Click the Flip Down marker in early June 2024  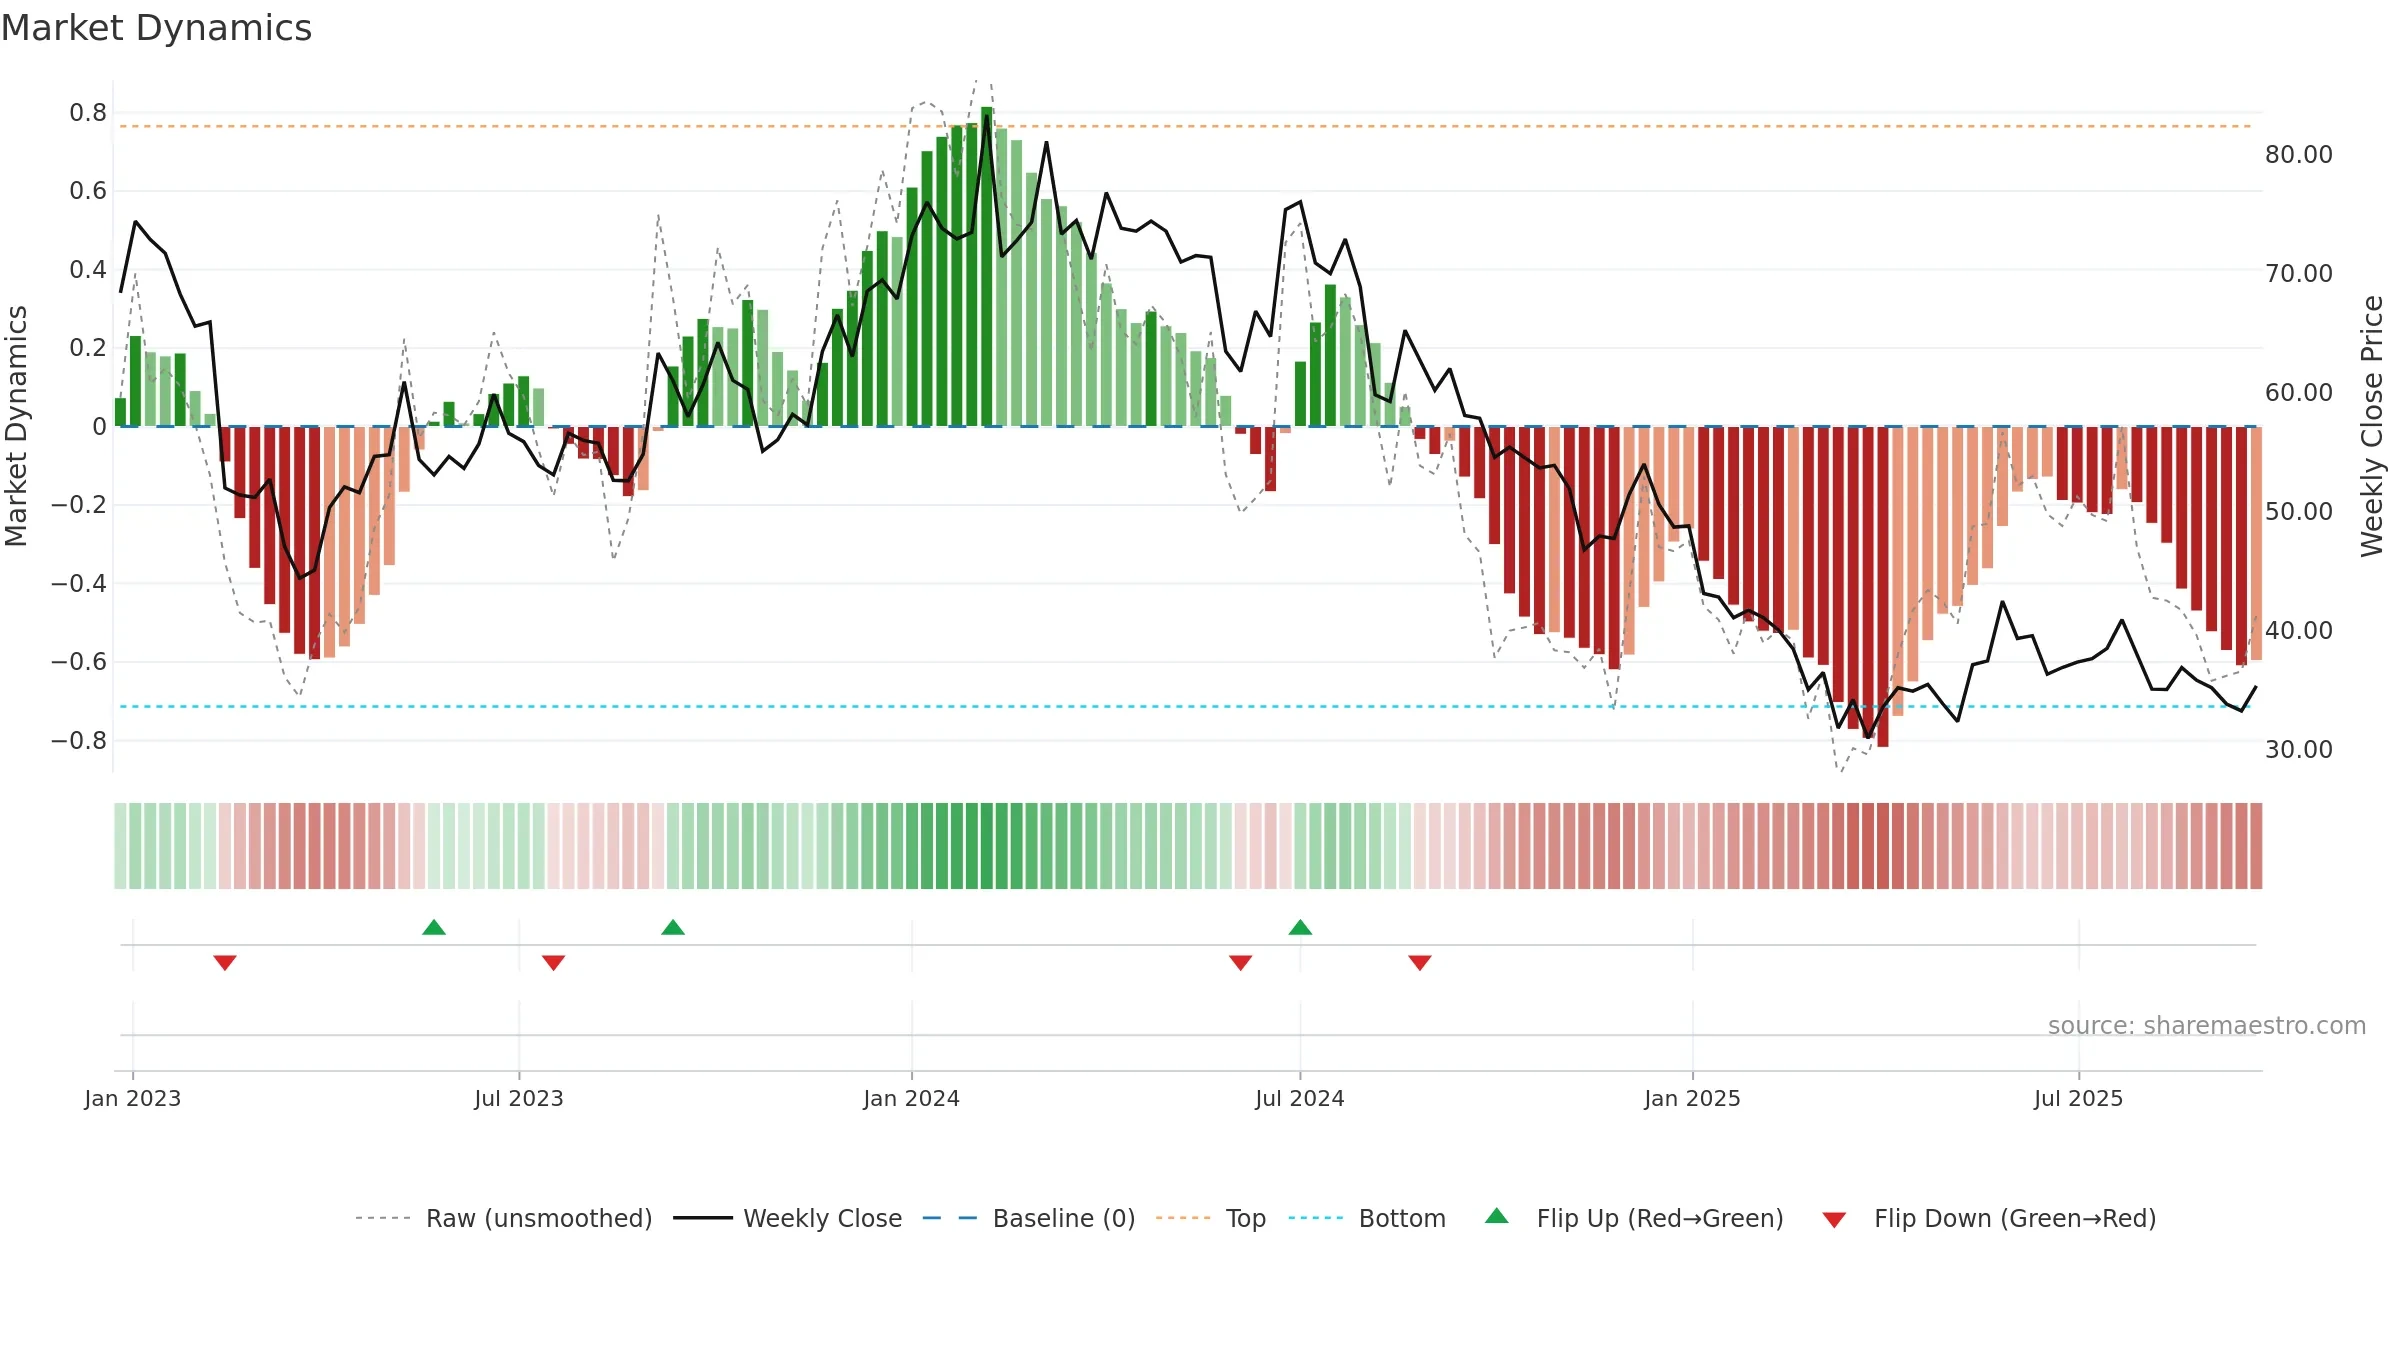[x=1241, y=963]
